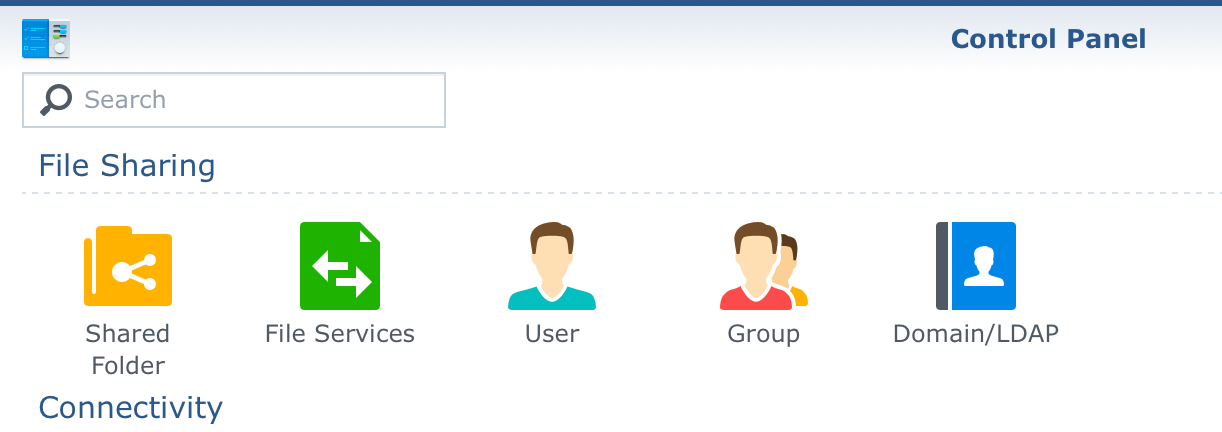Open the User account icon
The height and width of the screenshot is (432, 1222).
tap(552, 266)
